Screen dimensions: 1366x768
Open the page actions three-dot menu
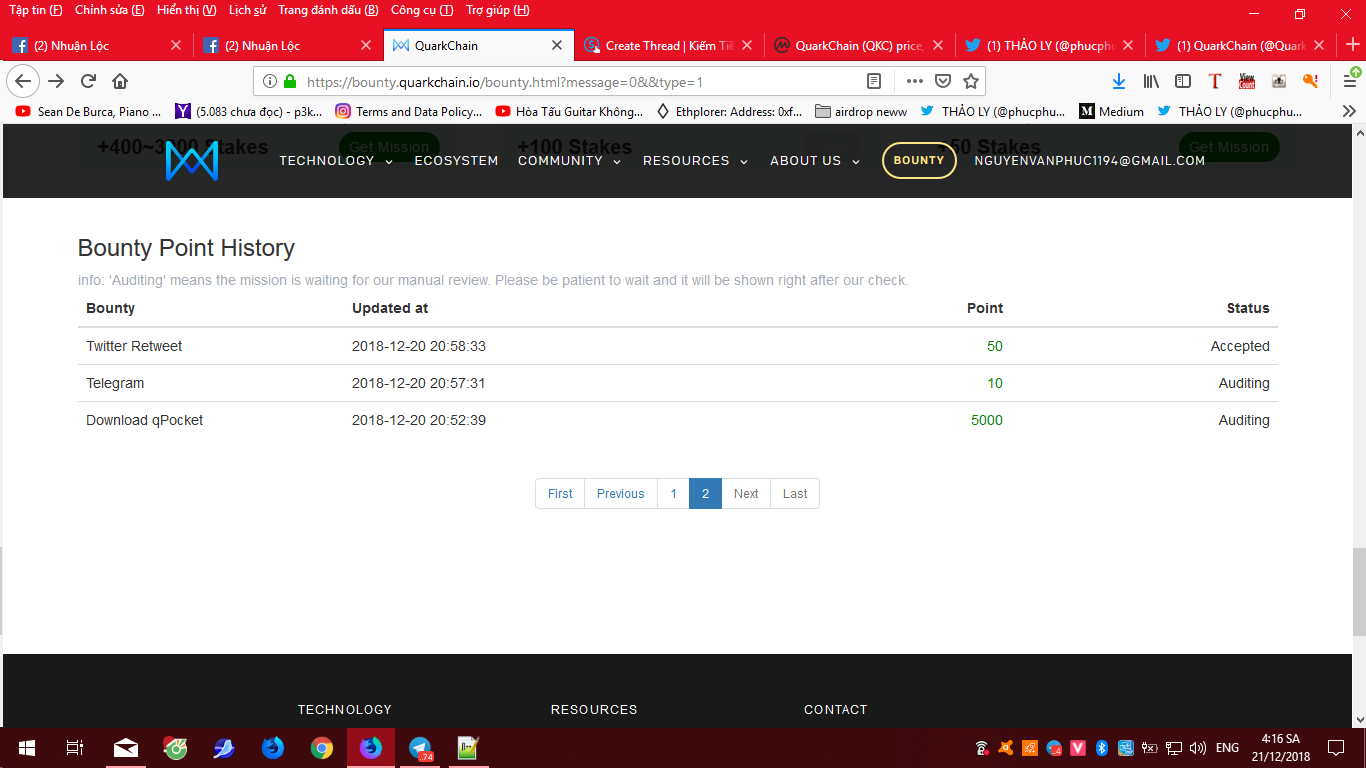tap(915, 81)
